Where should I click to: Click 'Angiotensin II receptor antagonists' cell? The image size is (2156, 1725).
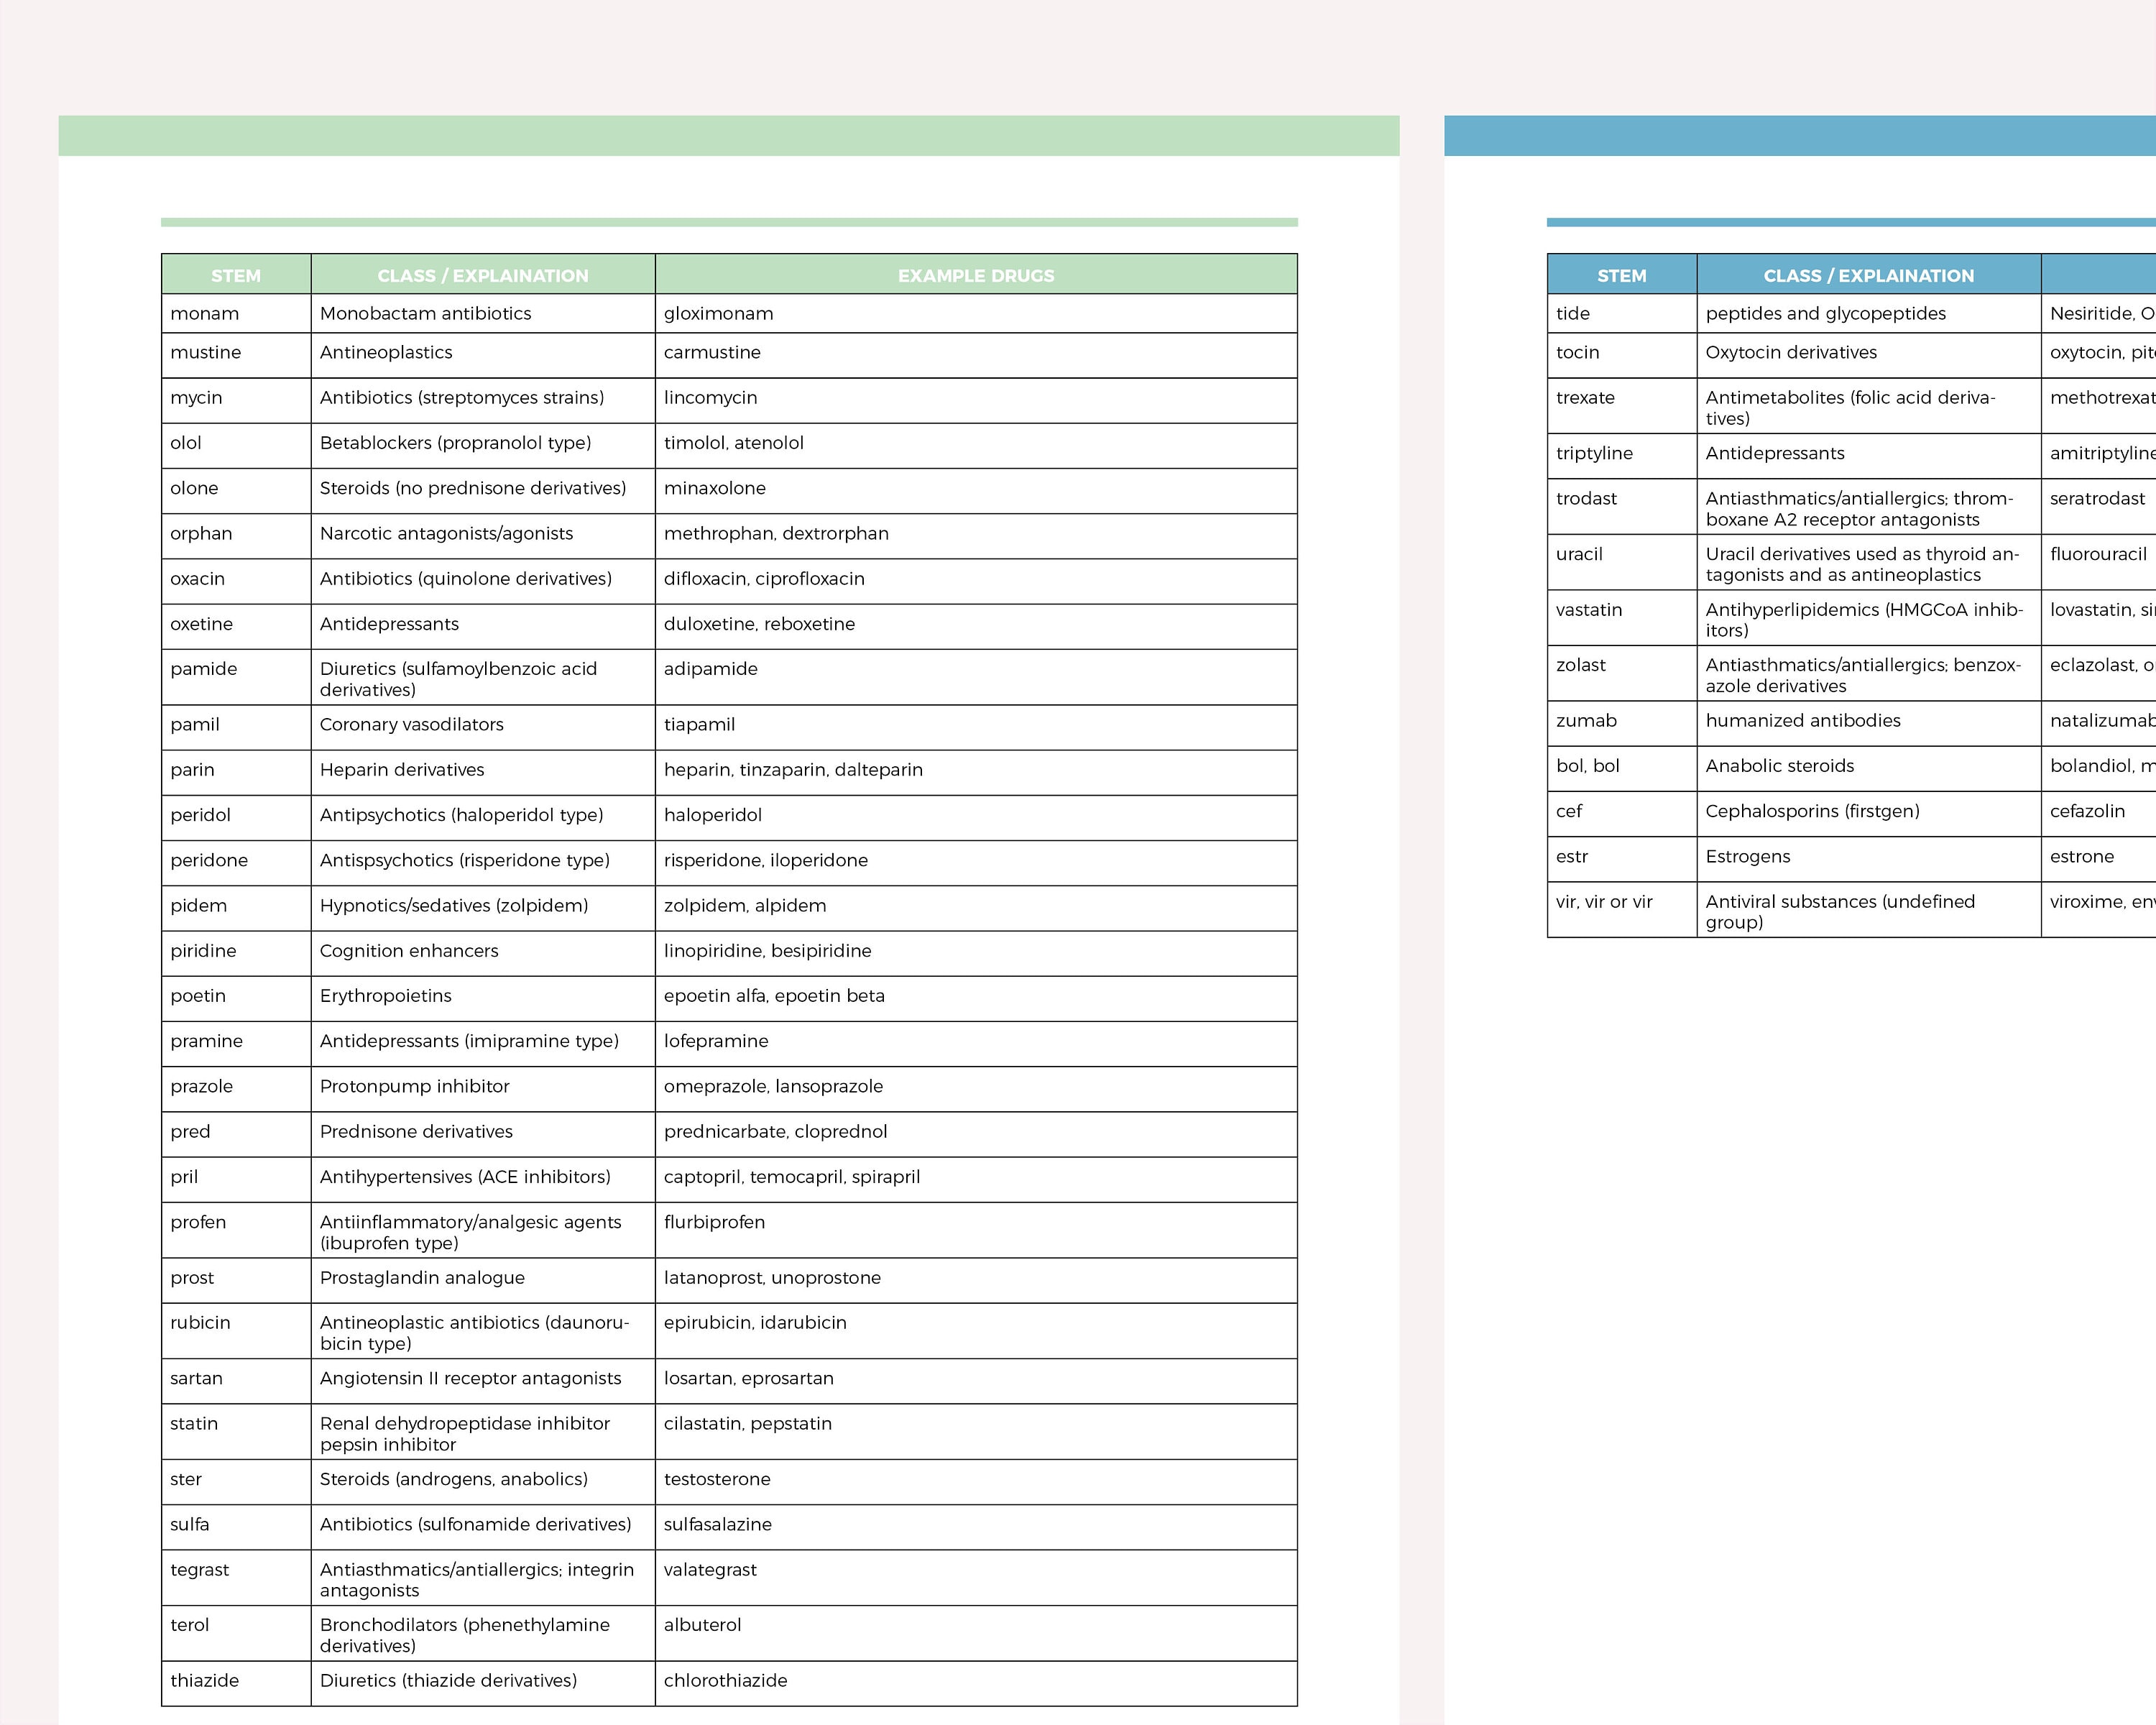coord(483,1381)
